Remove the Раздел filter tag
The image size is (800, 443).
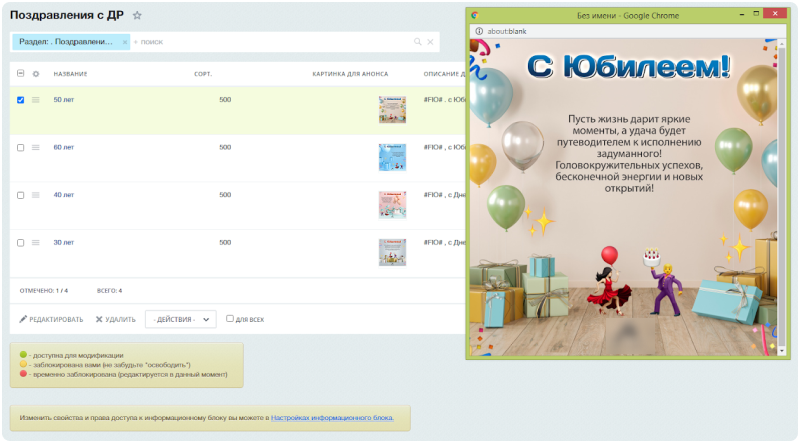point(124,42)
